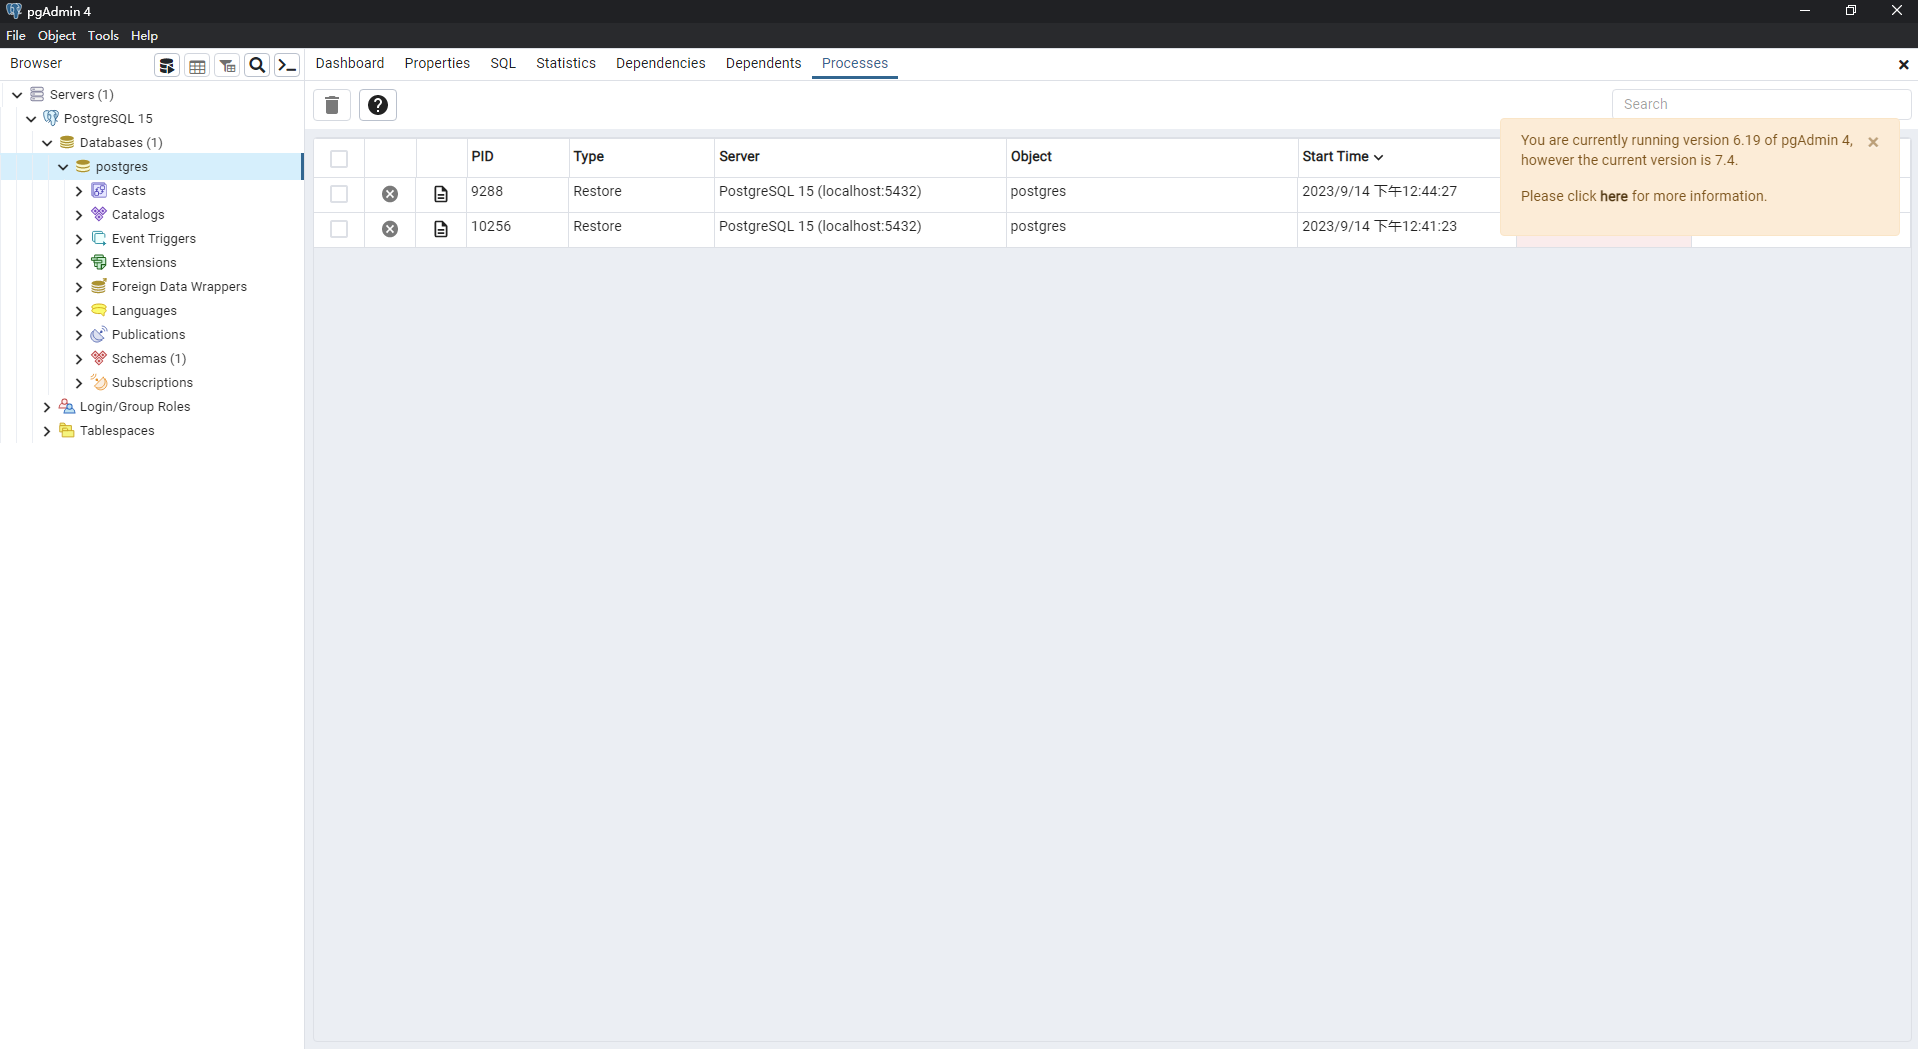Stop the process with PID 9288
Image resolution: width=1918 pixels, height=1049 pixels.
(x=390, y=194)
